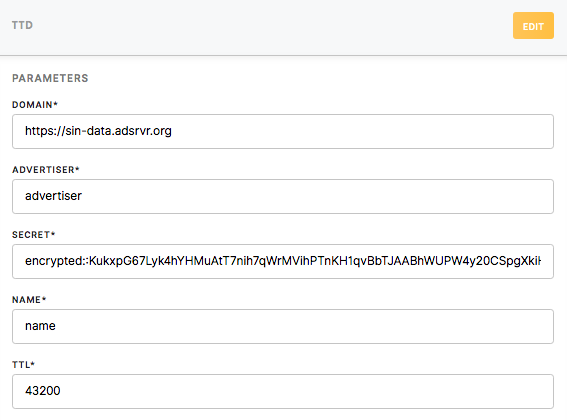Click the 'advertiser' value text
Viewport: 567px width, 420px height.
(53, 196)
